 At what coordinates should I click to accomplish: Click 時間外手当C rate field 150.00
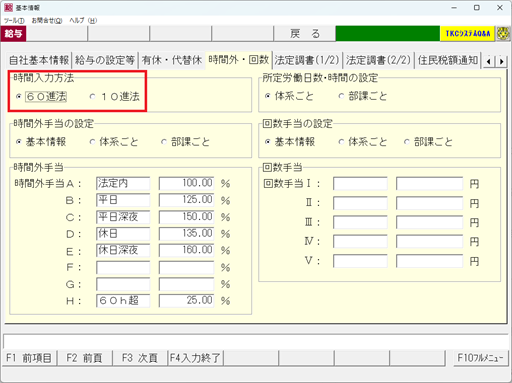pyautogui.click(x=187, y=217)
